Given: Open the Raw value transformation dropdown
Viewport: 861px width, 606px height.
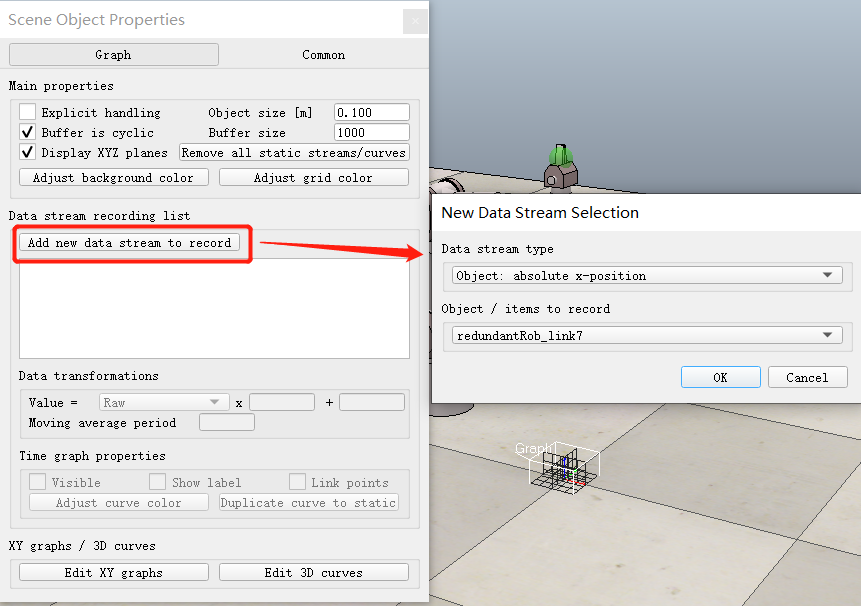Looking at the screenshot, I should pyautogui.click(x=164, y=402).
